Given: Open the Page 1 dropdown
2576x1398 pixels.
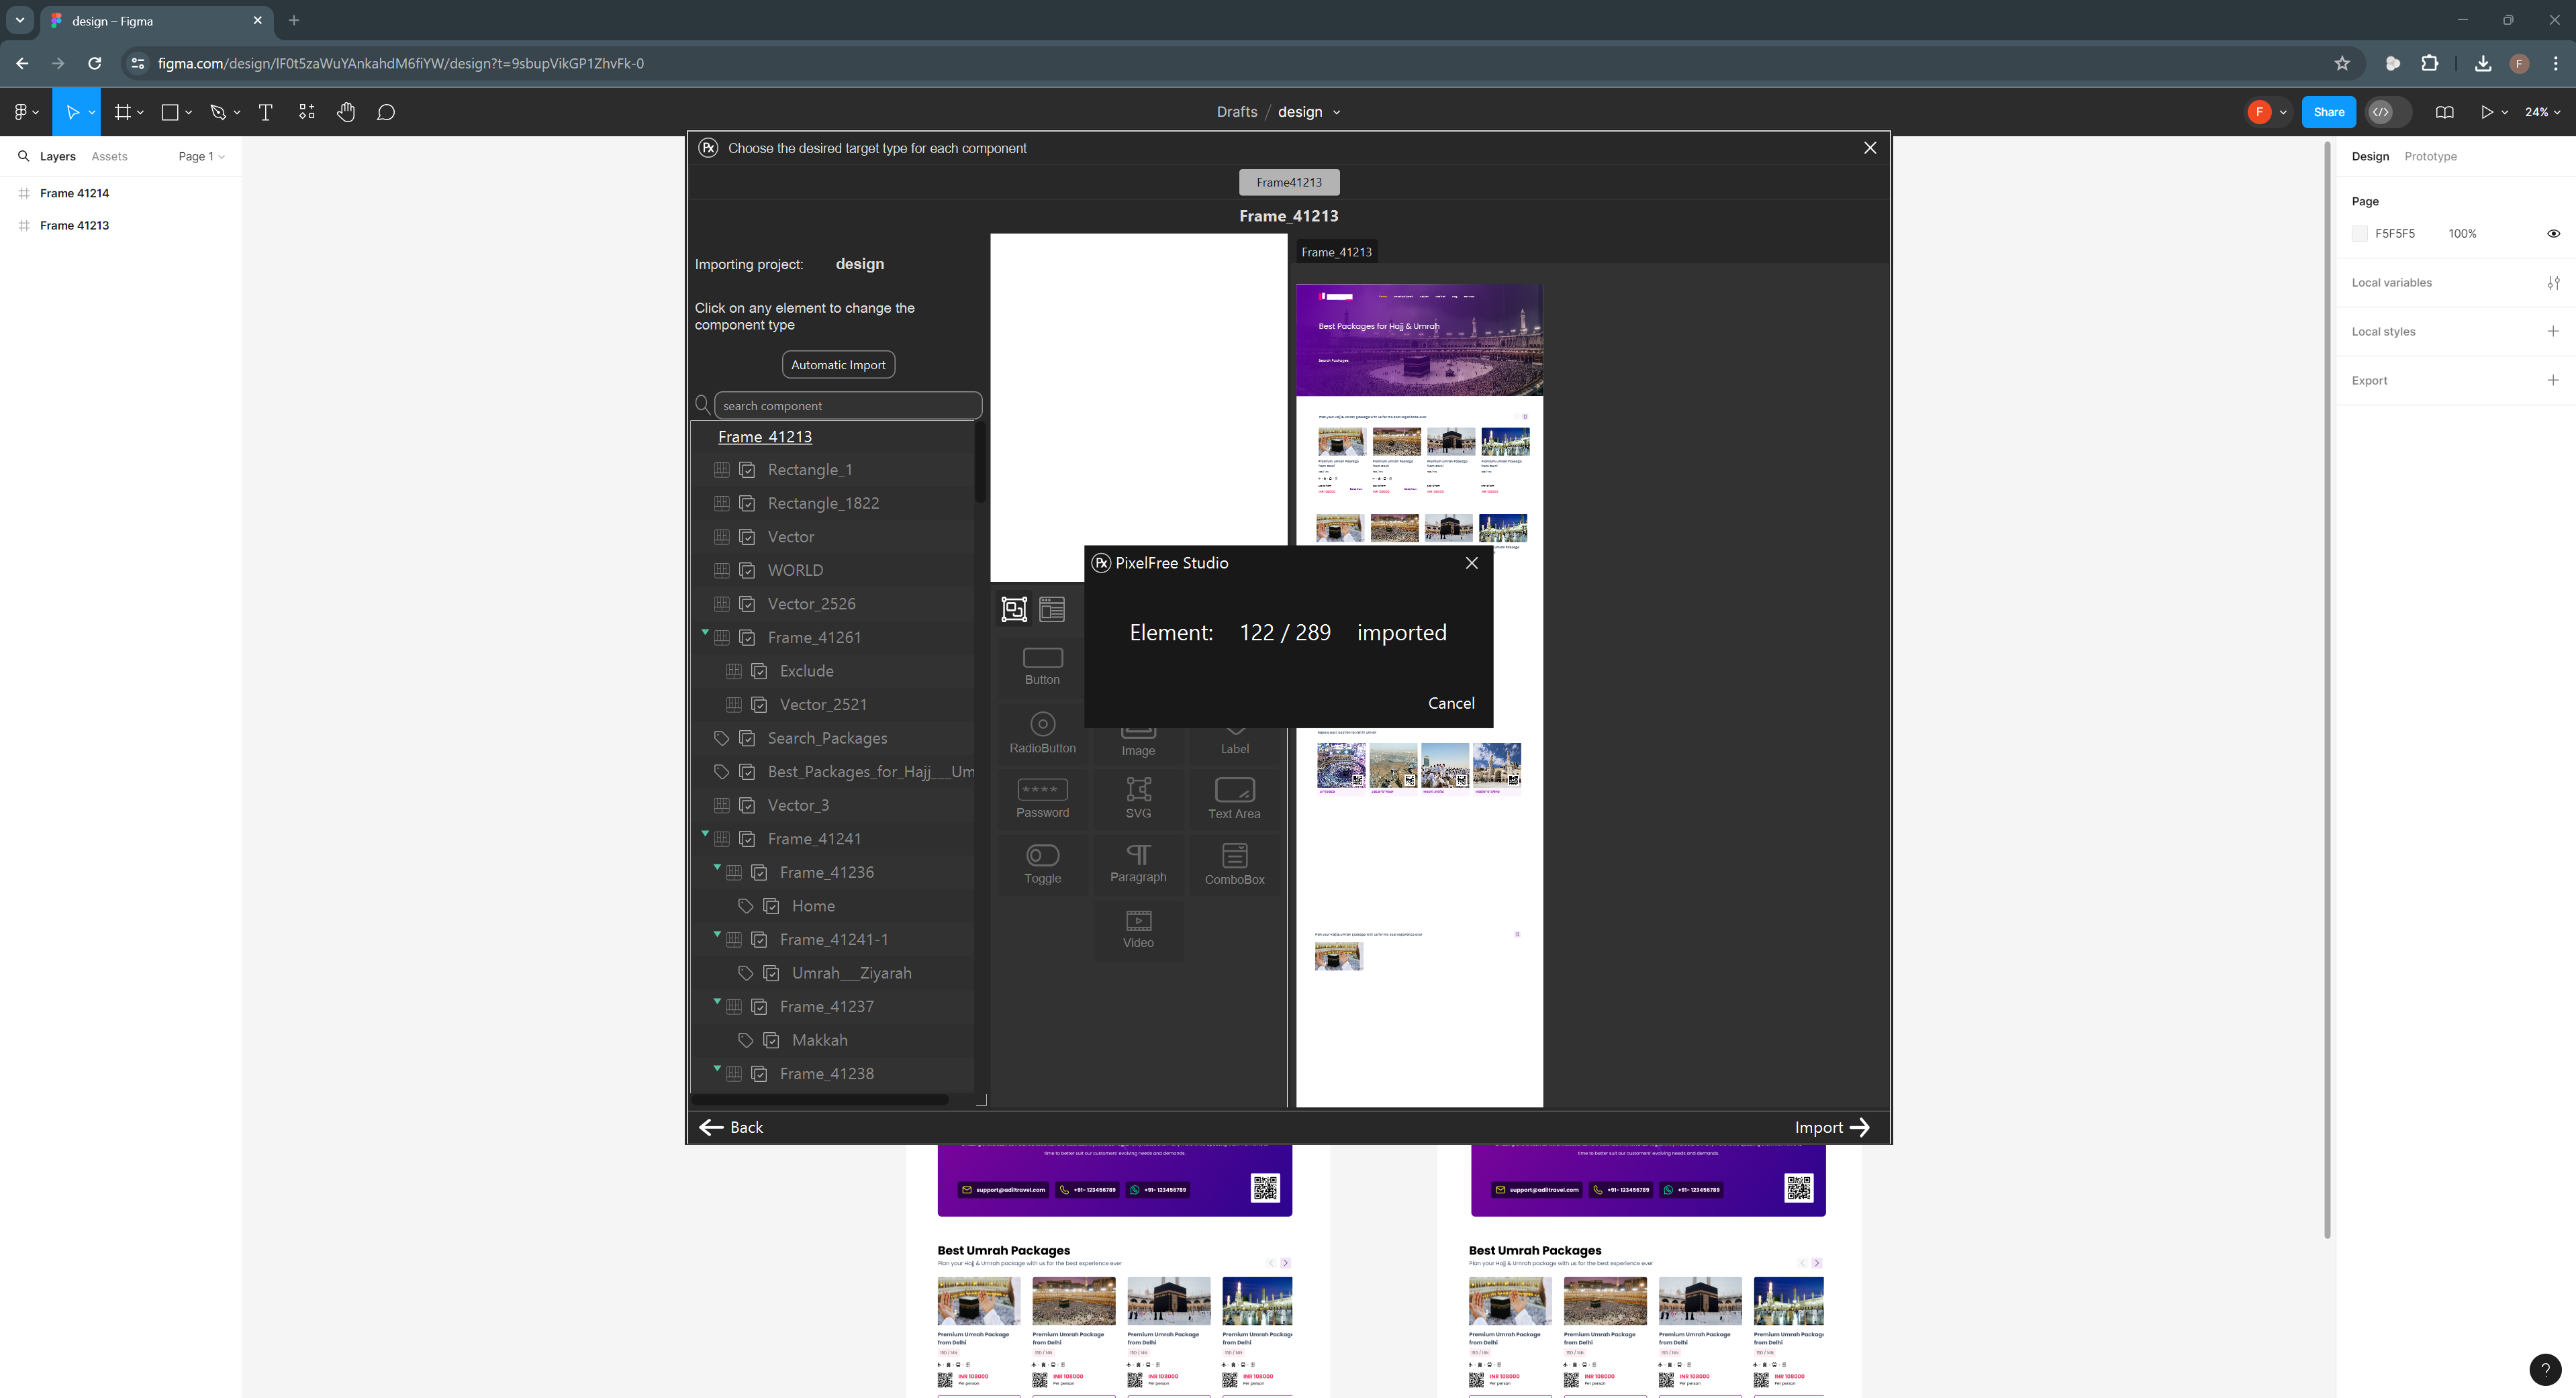Looking at the screenshot, I should click(x=201, y=156).
